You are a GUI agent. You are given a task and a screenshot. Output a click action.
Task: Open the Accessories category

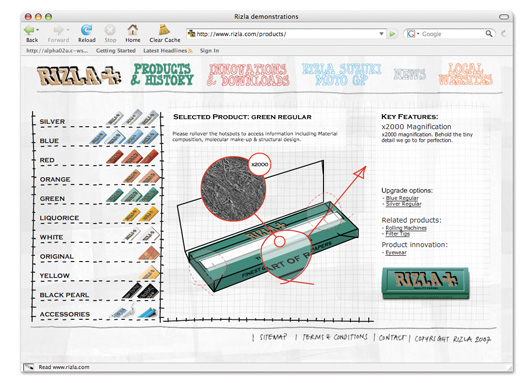(x=96, y=312)
